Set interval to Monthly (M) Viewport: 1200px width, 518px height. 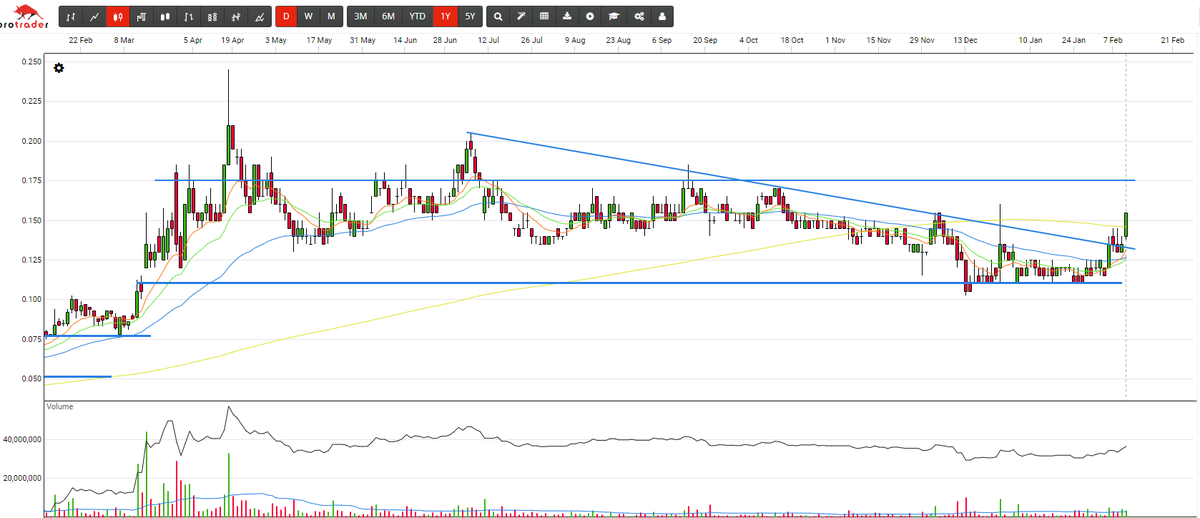click(331, 17)
